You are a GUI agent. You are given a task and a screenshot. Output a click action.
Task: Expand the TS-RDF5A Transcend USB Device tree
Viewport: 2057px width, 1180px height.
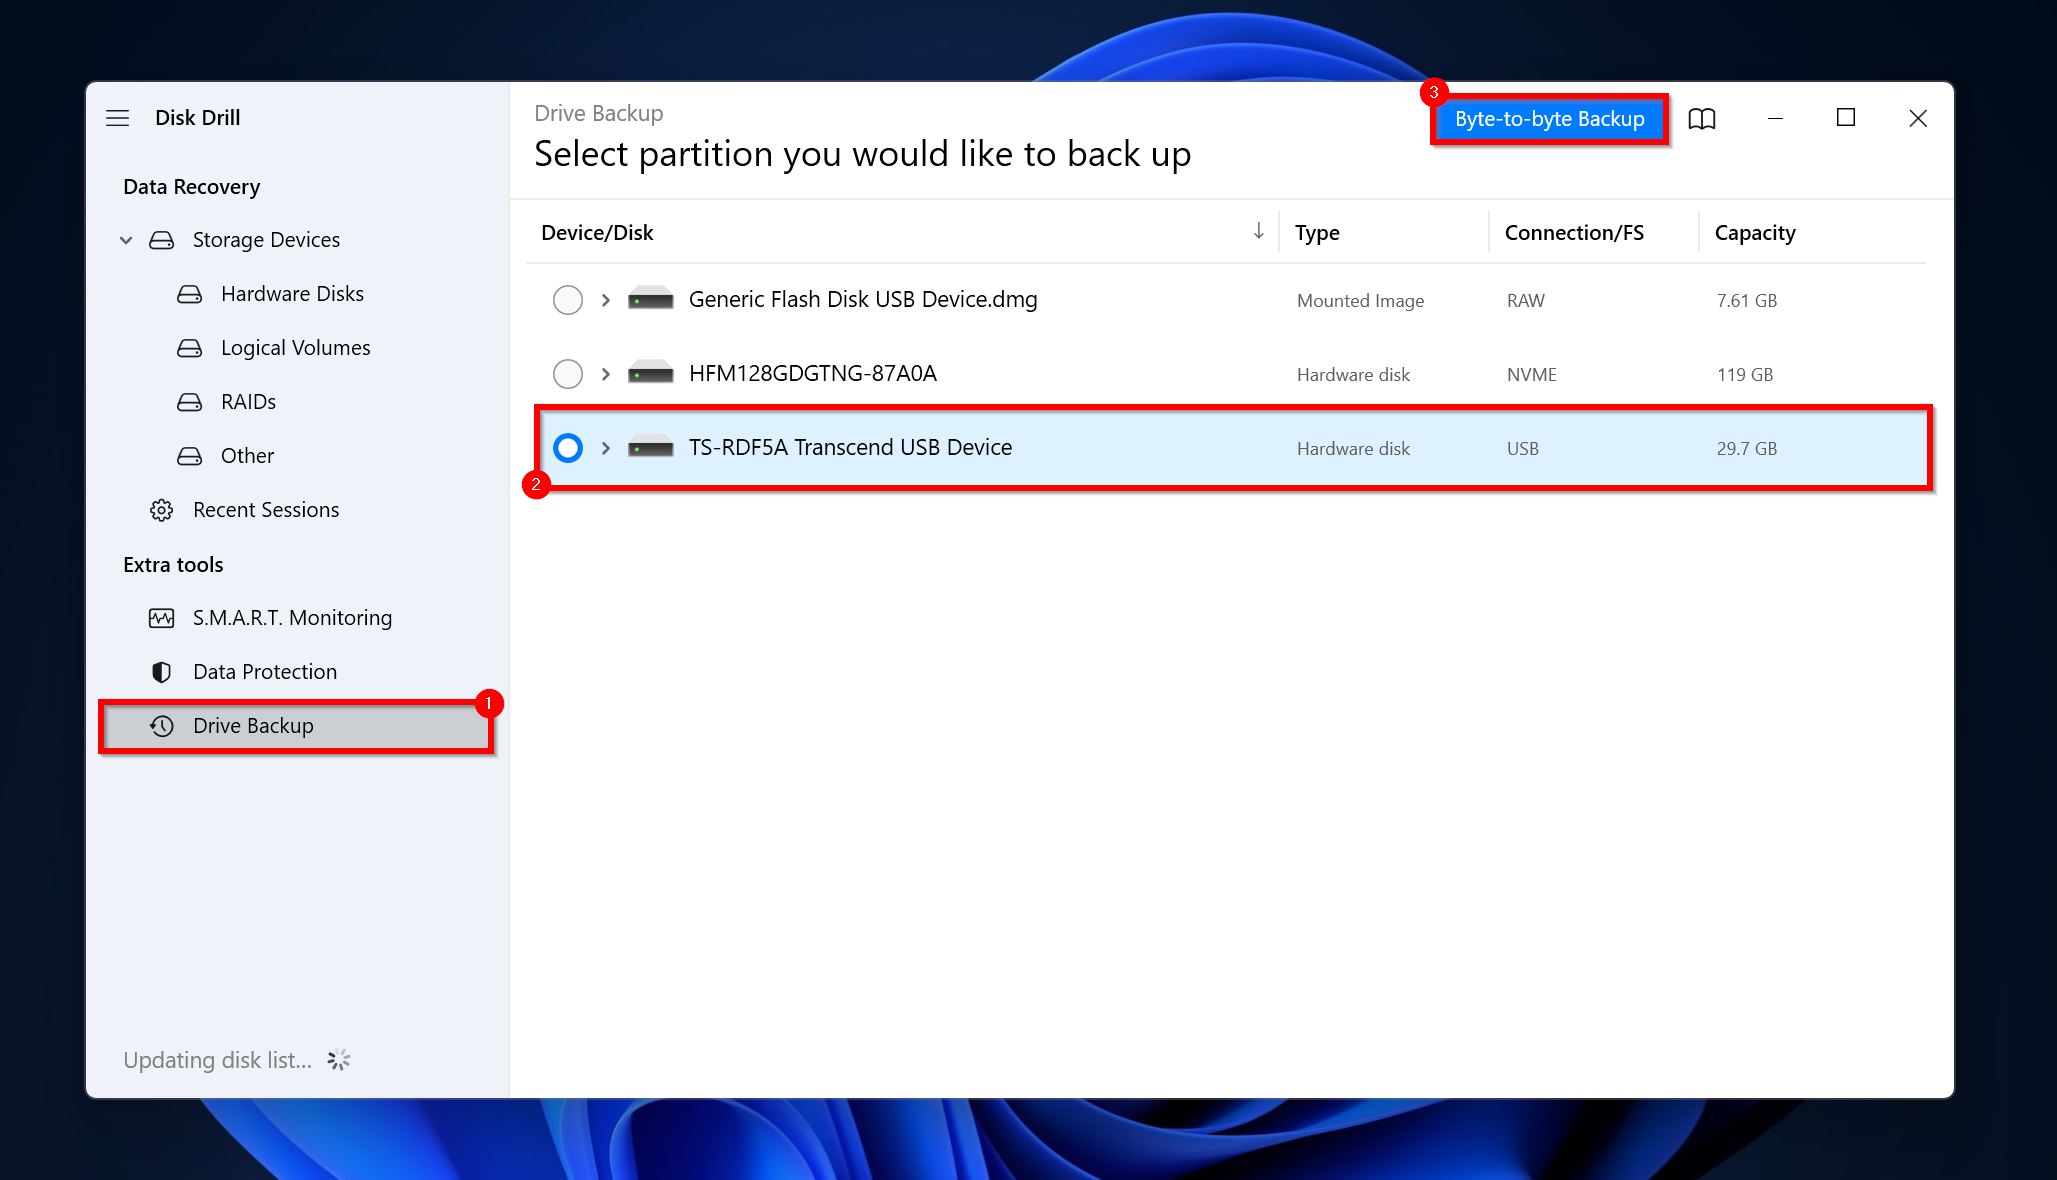tap(603, 448)
